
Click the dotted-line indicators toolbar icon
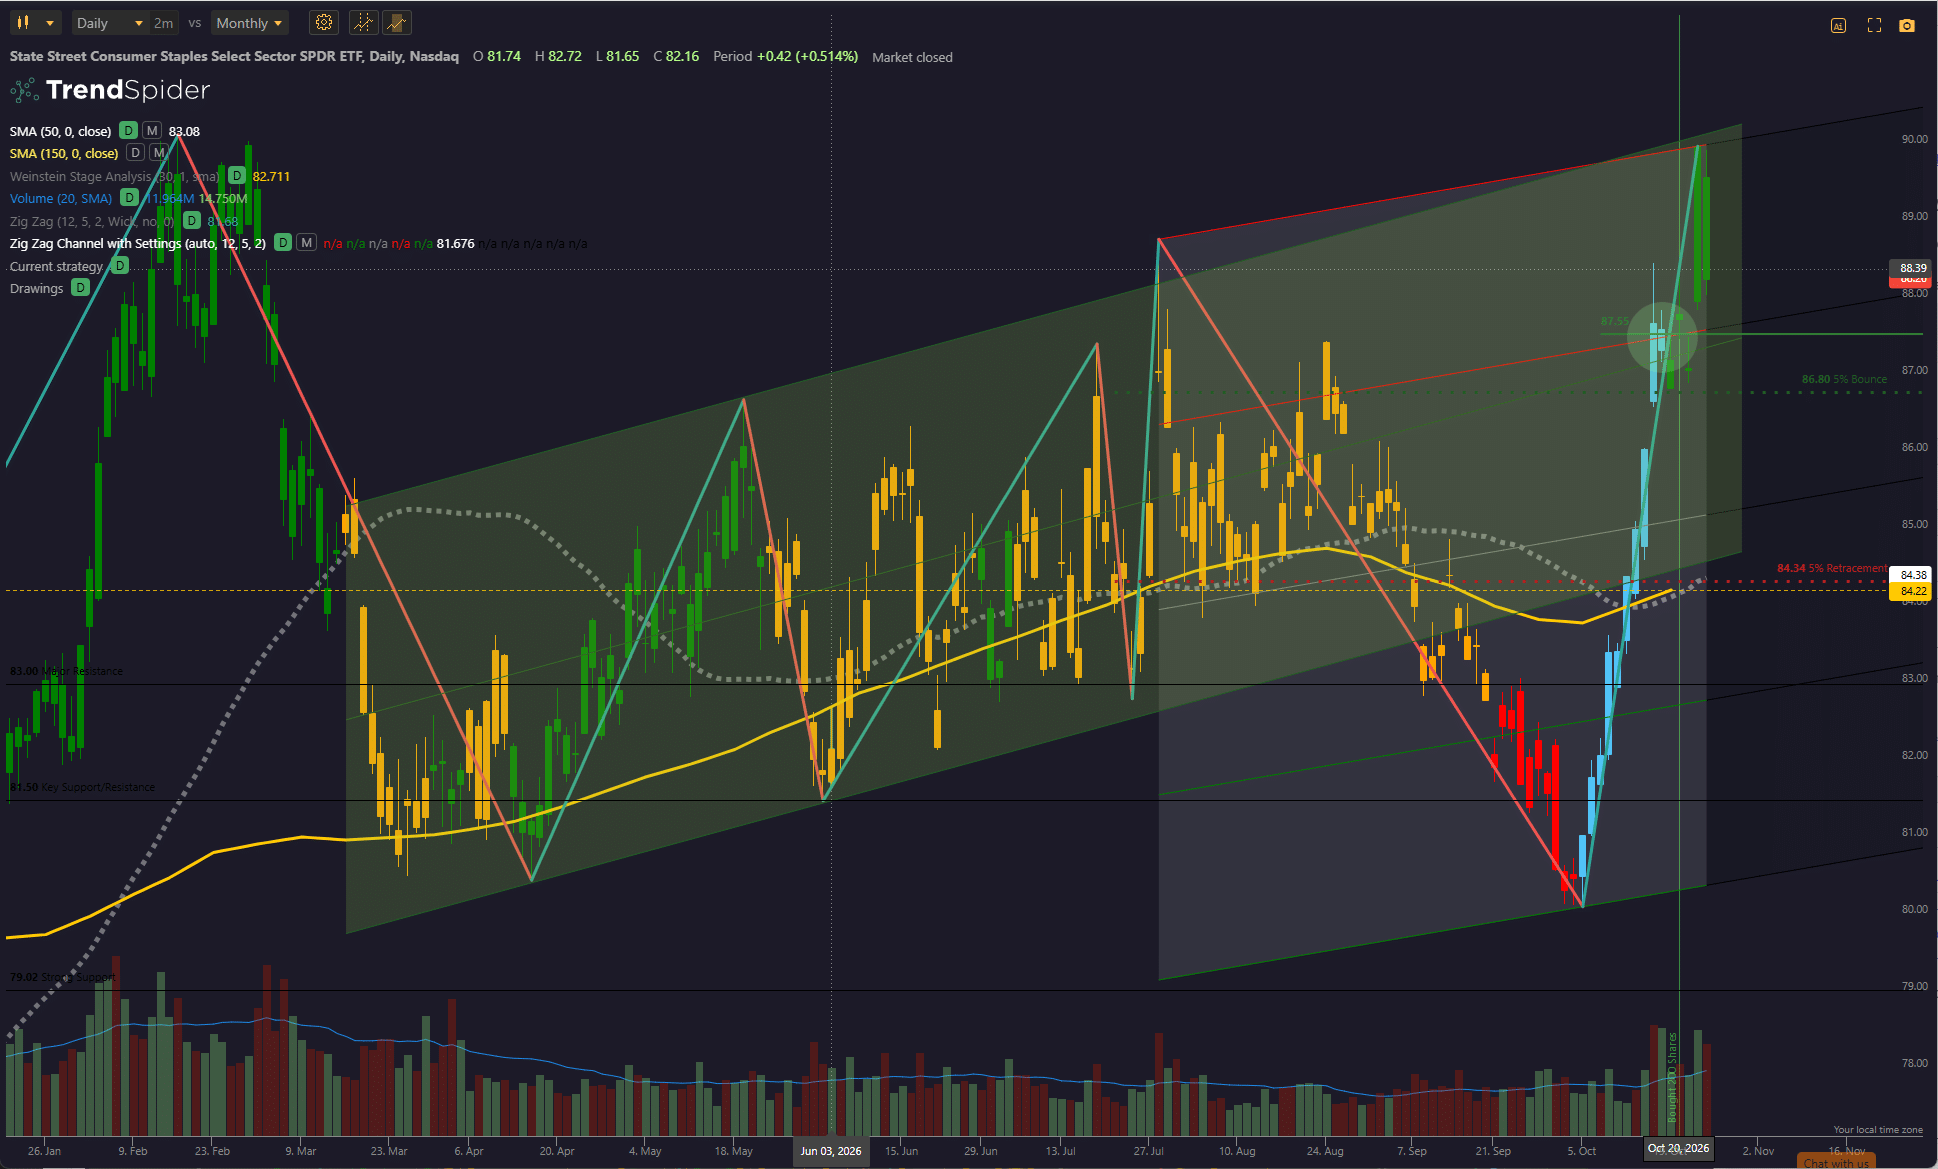point(364,23)
